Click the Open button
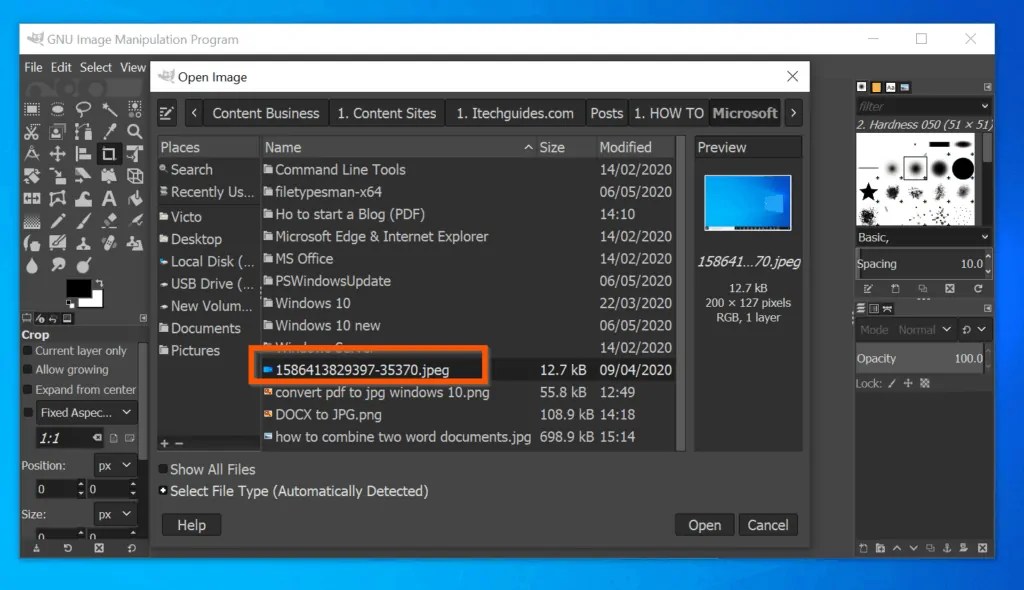 (x=704, y=524)
